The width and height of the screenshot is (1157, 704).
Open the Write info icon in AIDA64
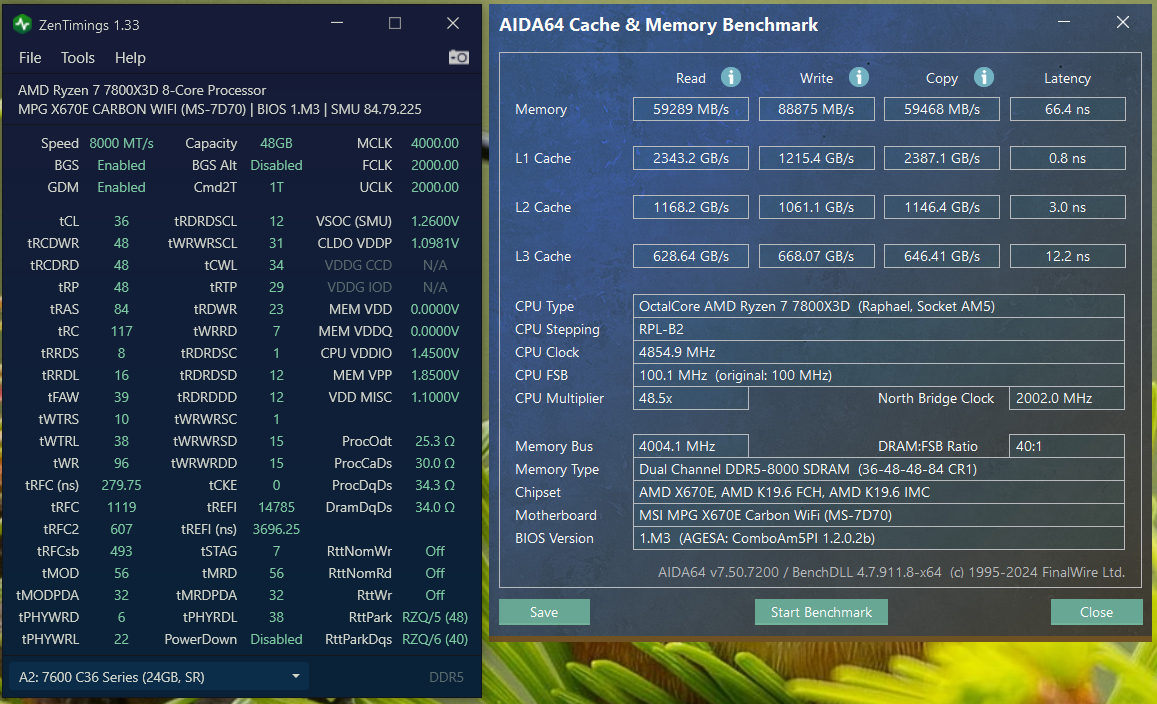(x=858, y=77)
